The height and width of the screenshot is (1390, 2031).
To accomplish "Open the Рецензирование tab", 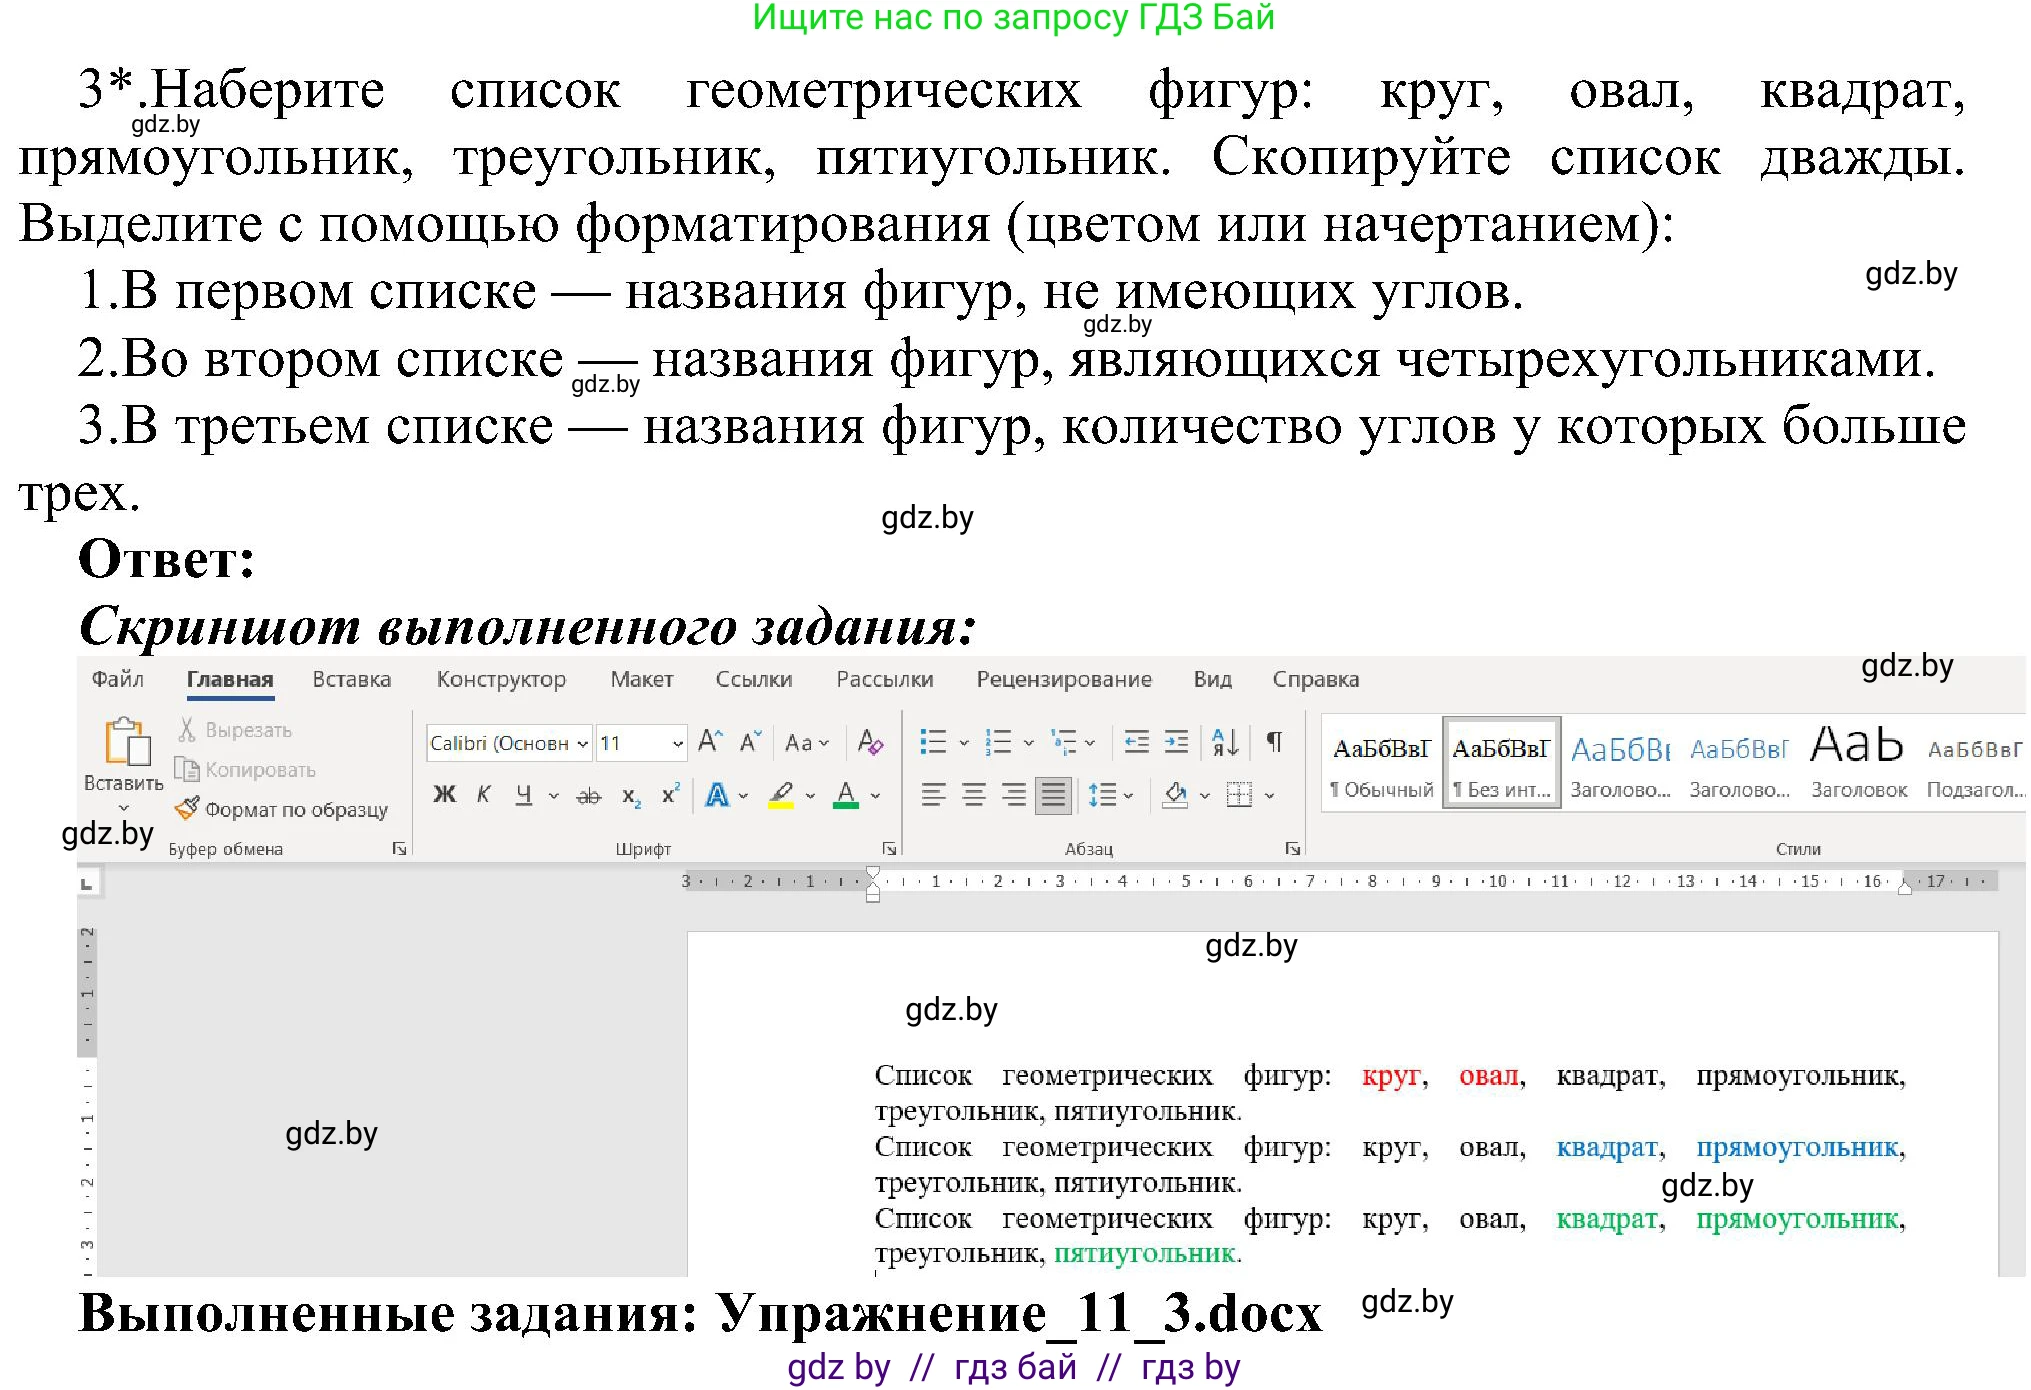I will 1064,680.
